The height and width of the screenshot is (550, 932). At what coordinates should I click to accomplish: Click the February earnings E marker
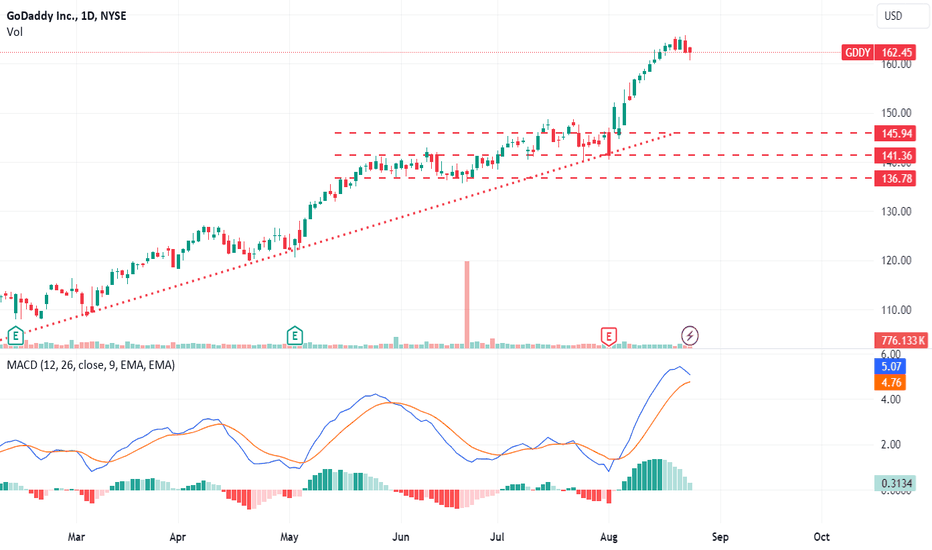point(15,336)
